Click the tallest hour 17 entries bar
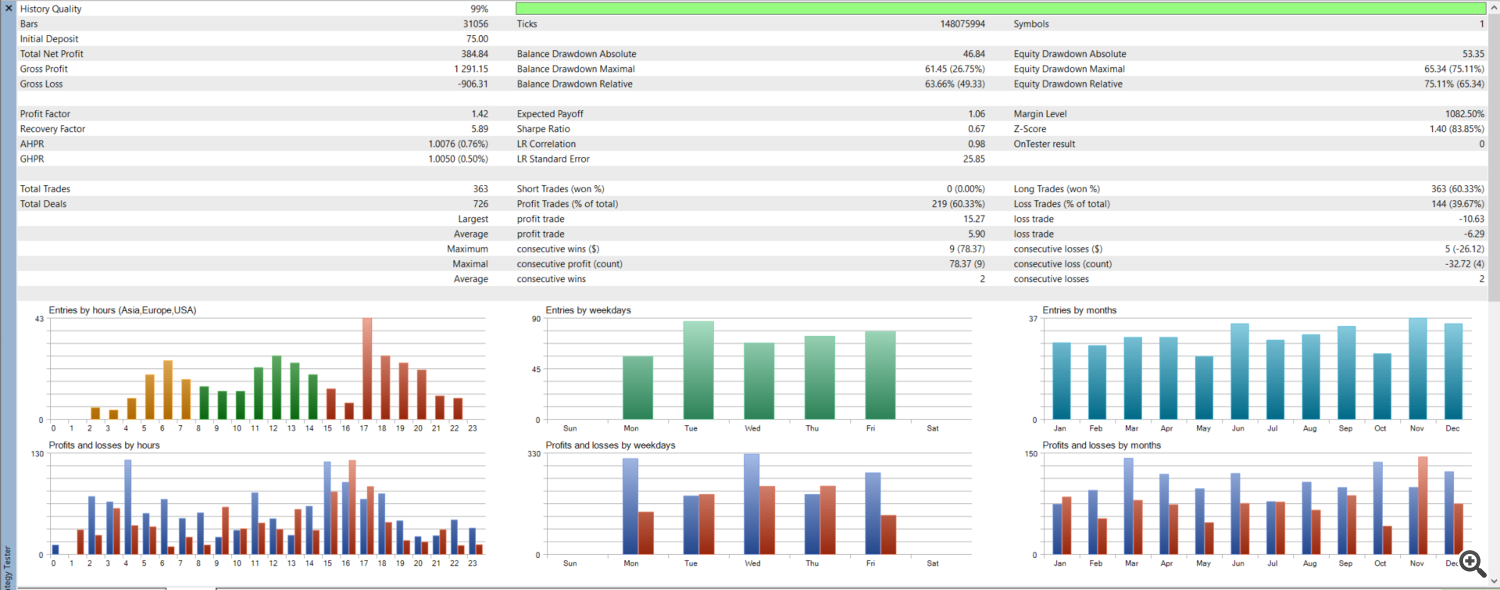Viewport: 1500px width, 590px height. (x=367, y=370)
